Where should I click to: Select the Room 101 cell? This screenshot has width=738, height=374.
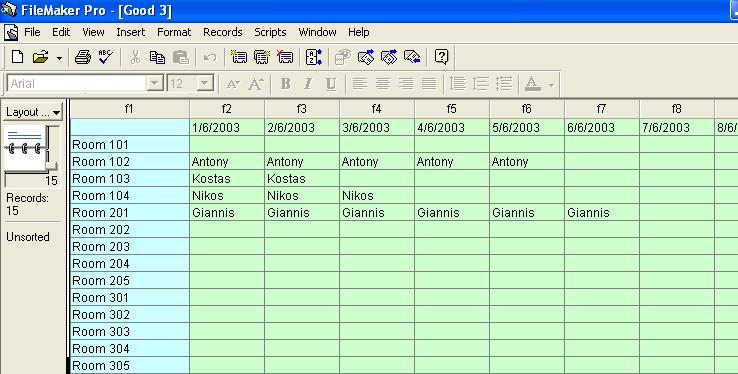pos(129,144)
